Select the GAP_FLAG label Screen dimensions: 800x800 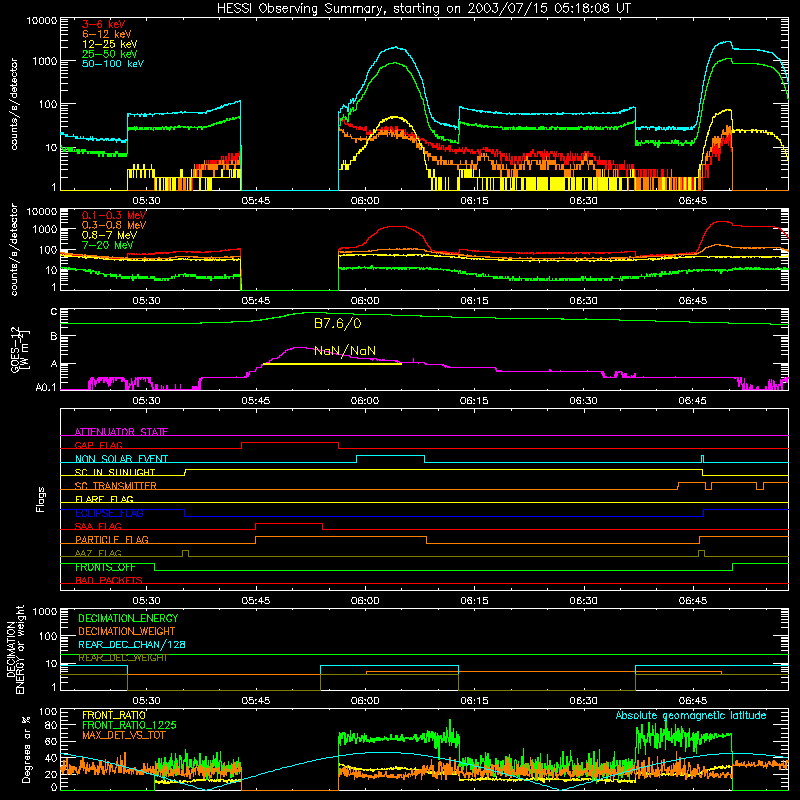point(98,445)
